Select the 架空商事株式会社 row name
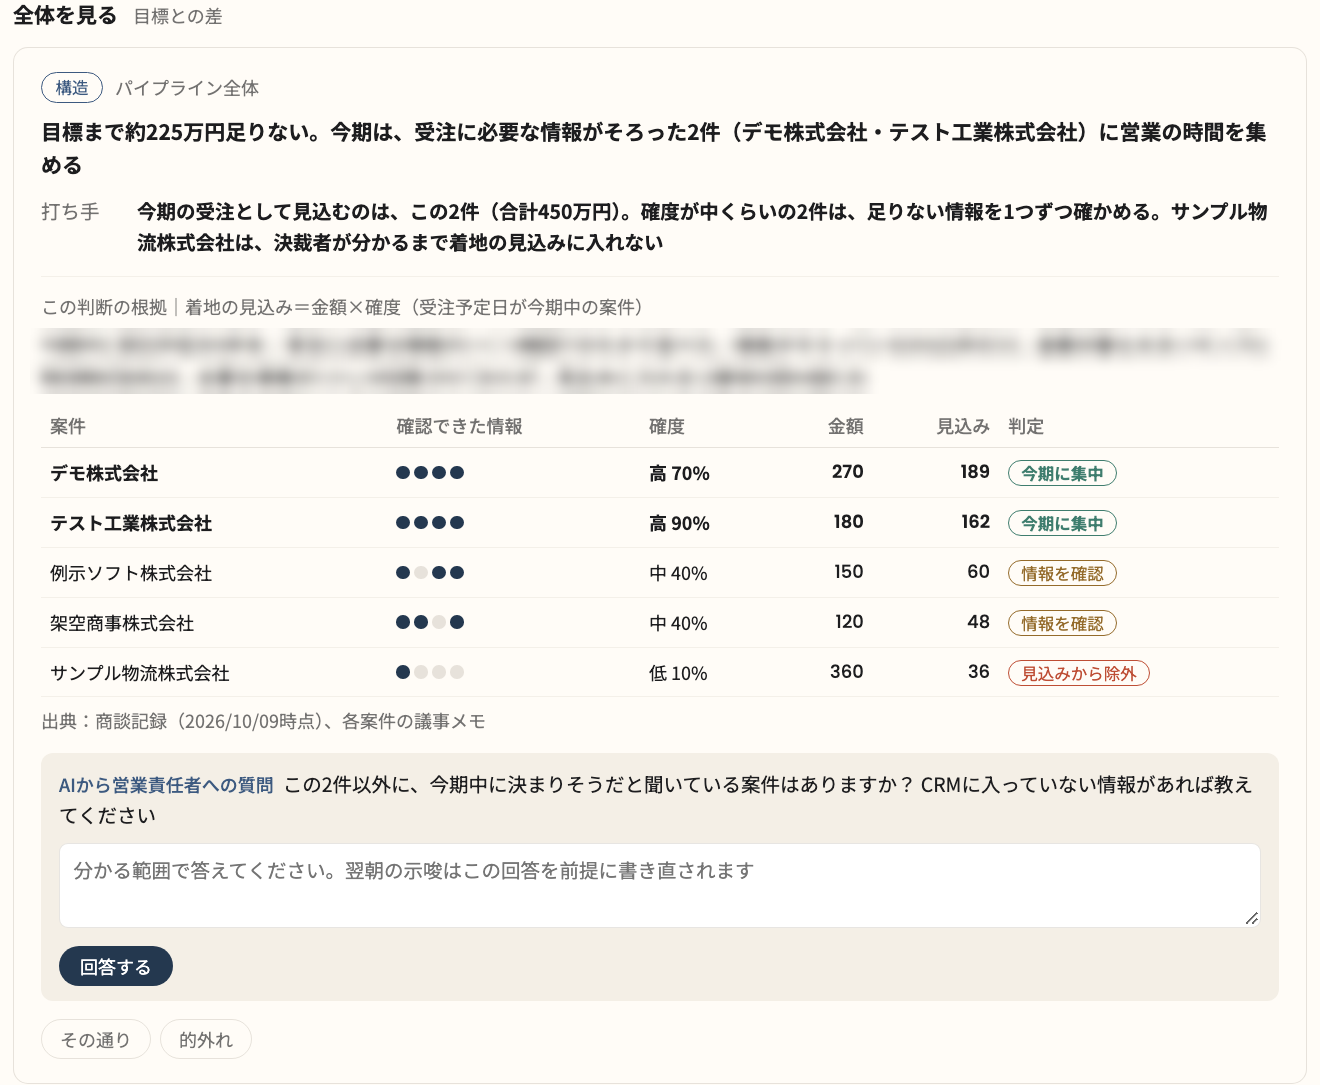The height and width of the screenshot is (1085, 1320). (x=122, y=623)
